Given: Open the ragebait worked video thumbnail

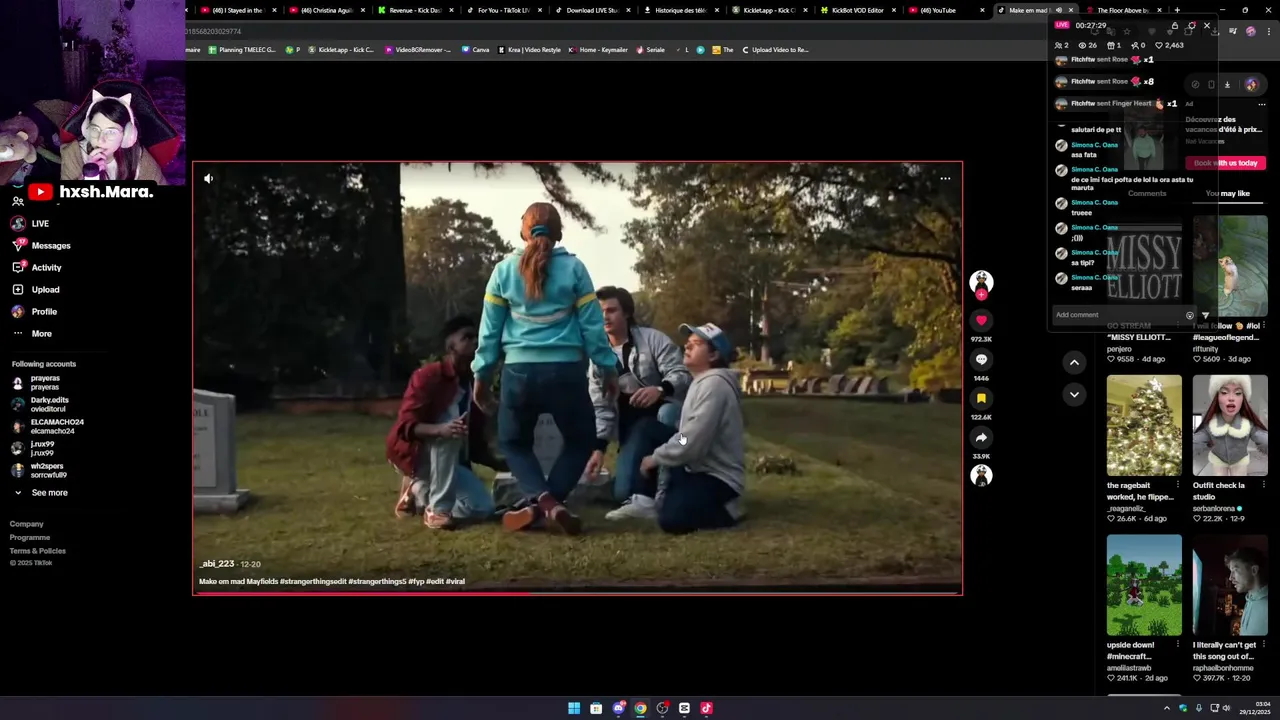Looking at the screenshot, I should 1144,425.
